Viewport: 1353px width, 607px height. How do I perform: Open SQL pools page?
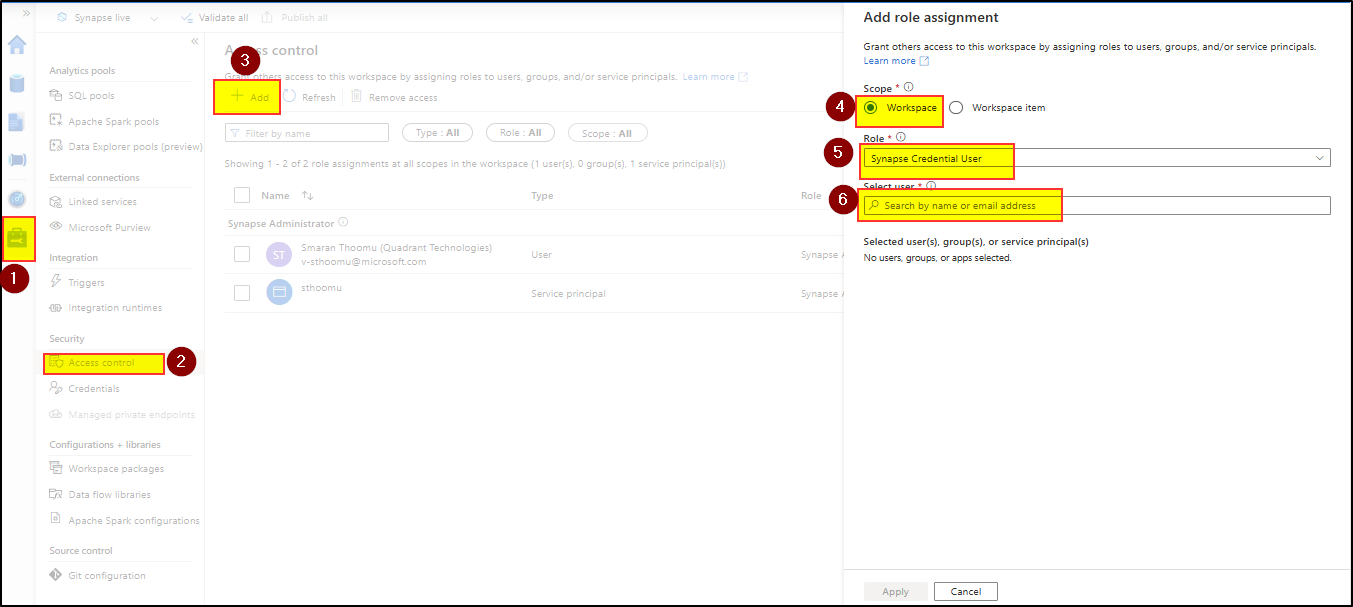point(91,96)
